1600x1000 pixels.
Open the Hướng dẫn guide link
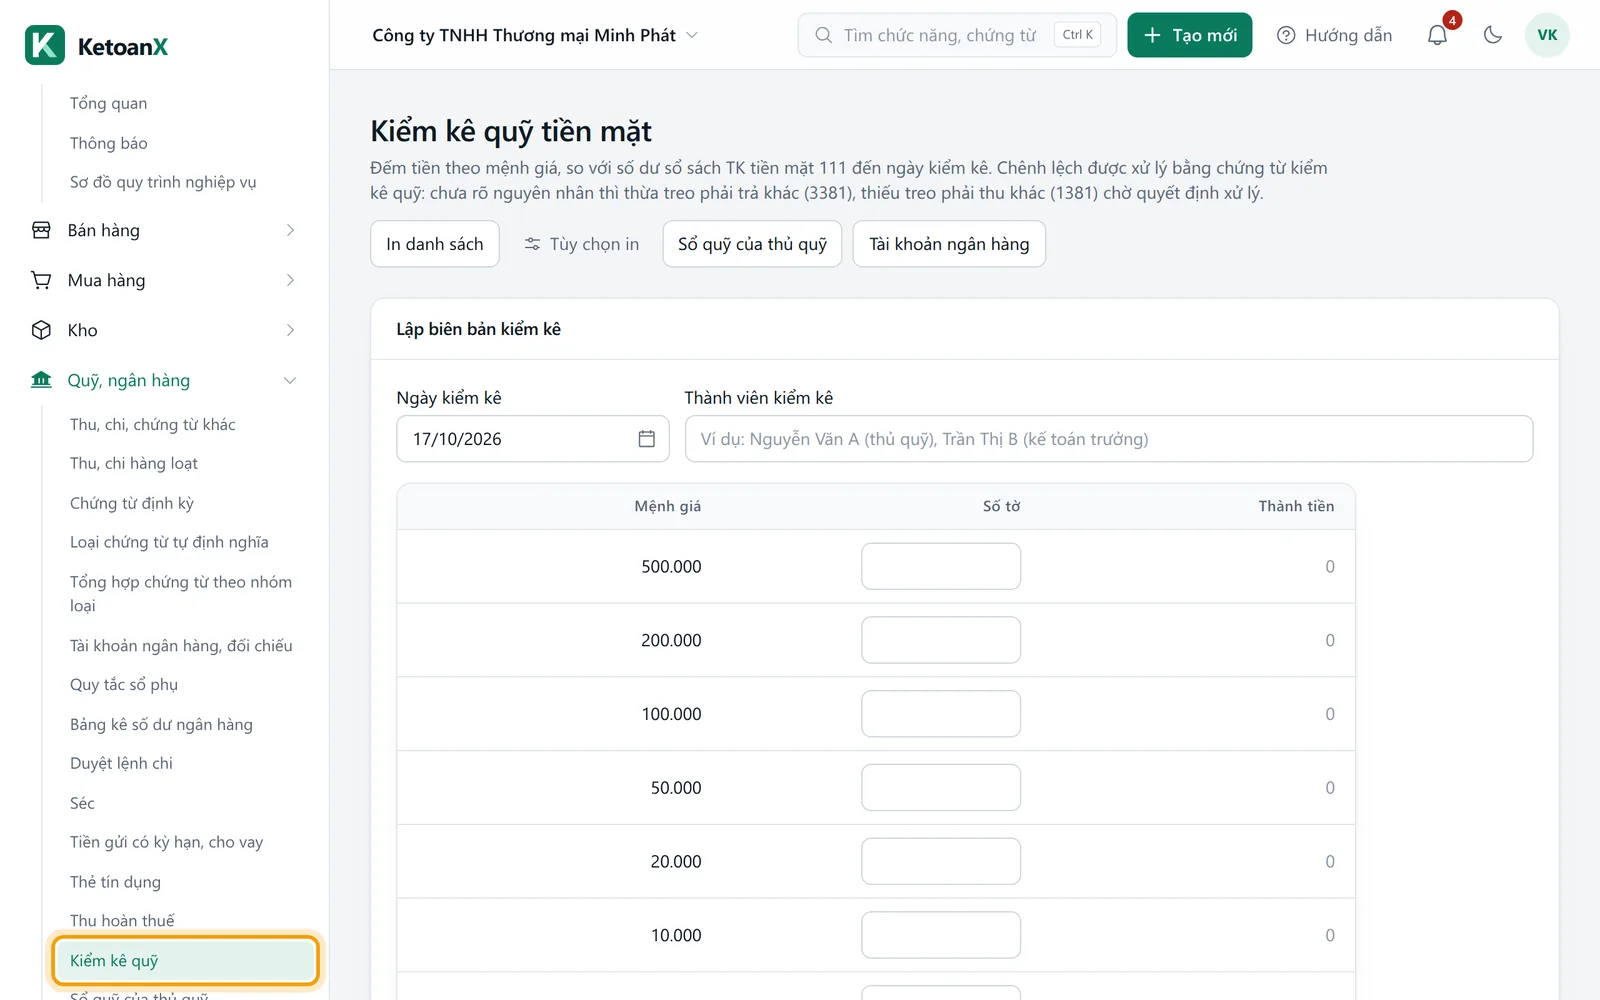pyautogui.click(x=1335, y=35)
